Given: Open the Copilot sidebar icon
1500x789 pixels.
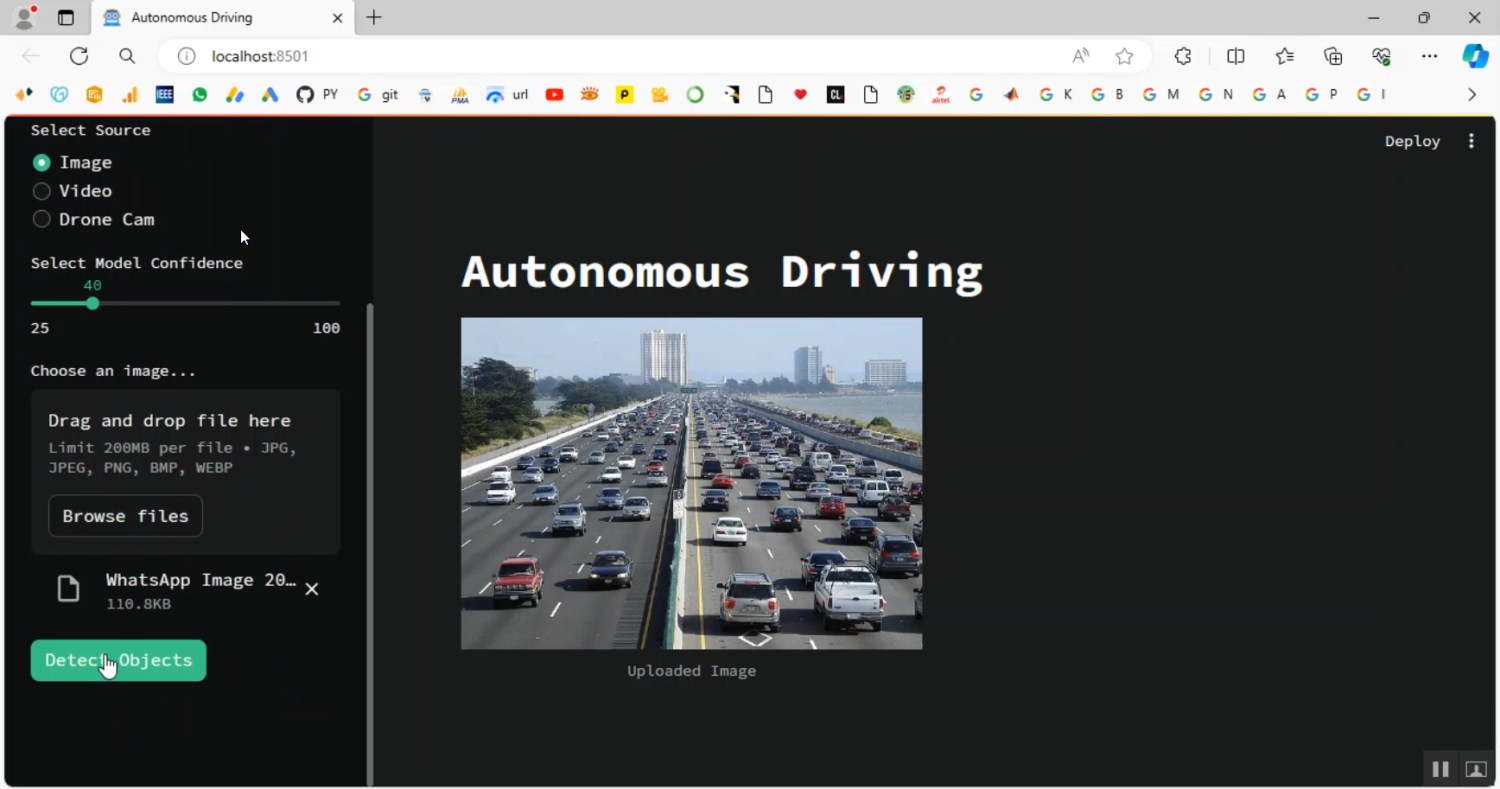Looking at the screenshot, I should (x=1475, y=56).
